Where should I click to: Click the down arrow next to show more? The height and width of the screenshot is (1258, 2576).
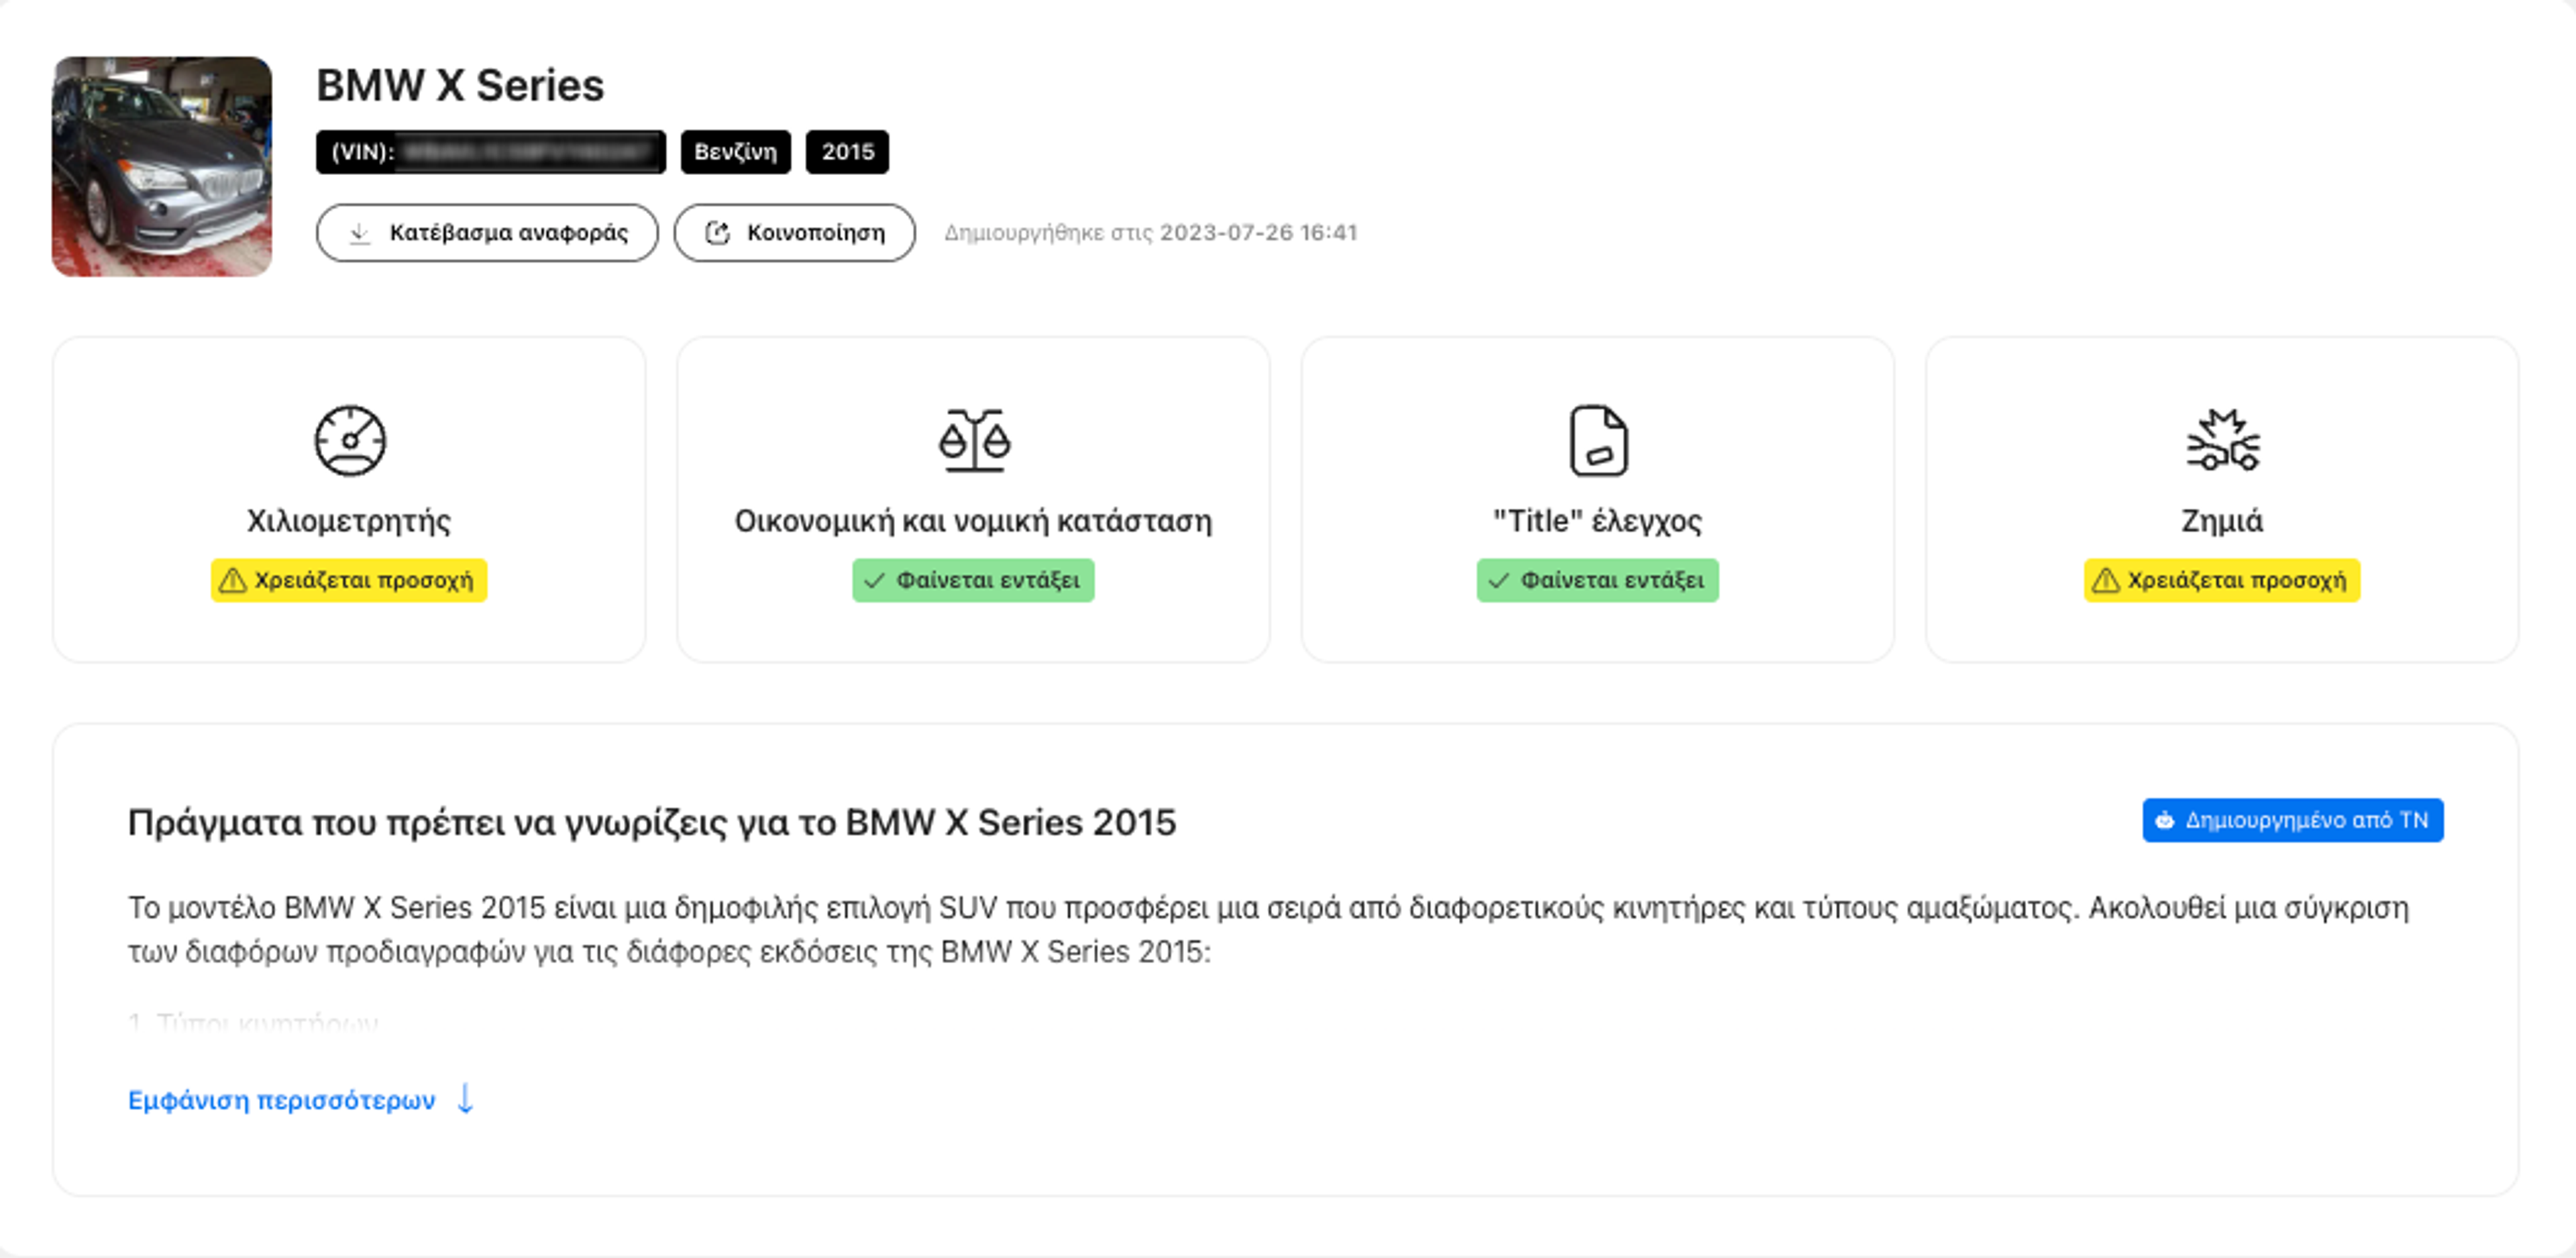pyautogui.click(x=465, y=1099)
